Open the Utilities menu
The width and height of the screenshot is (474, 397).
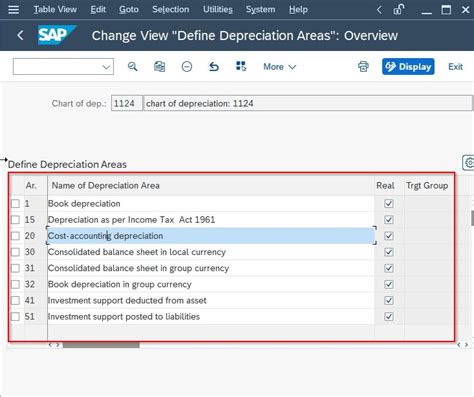point(218,9)
